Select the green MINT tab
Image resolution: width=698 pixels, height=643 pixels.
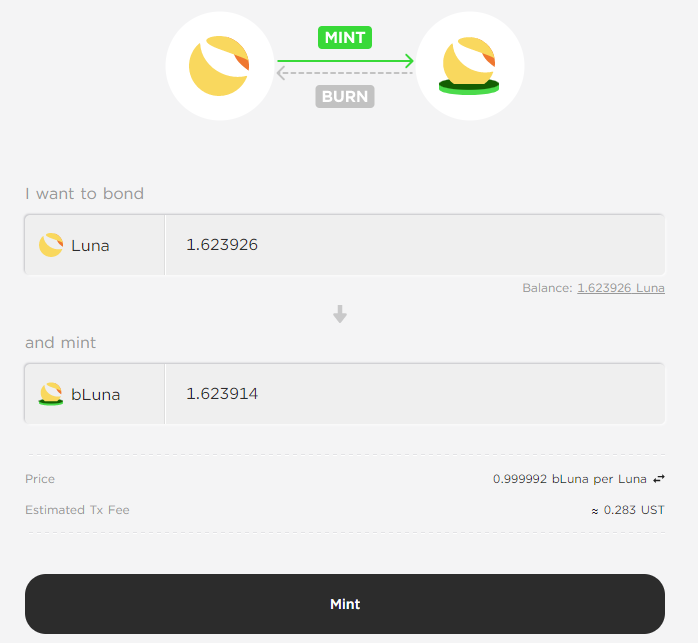[x=345, y=37]
